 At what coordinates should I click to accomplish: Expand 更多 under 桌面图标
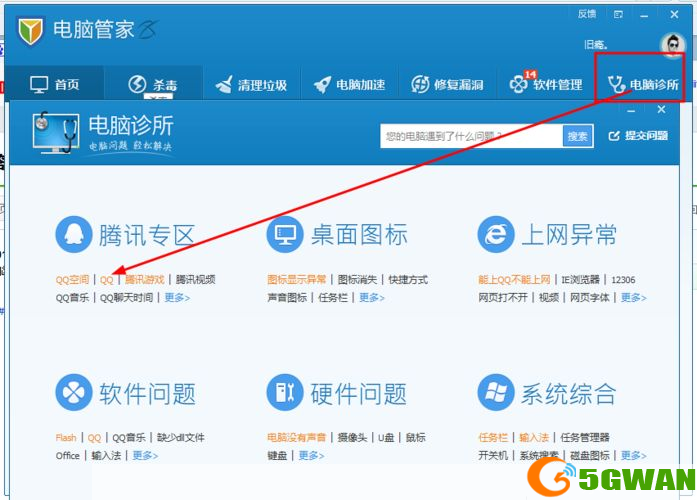point(372,297)
